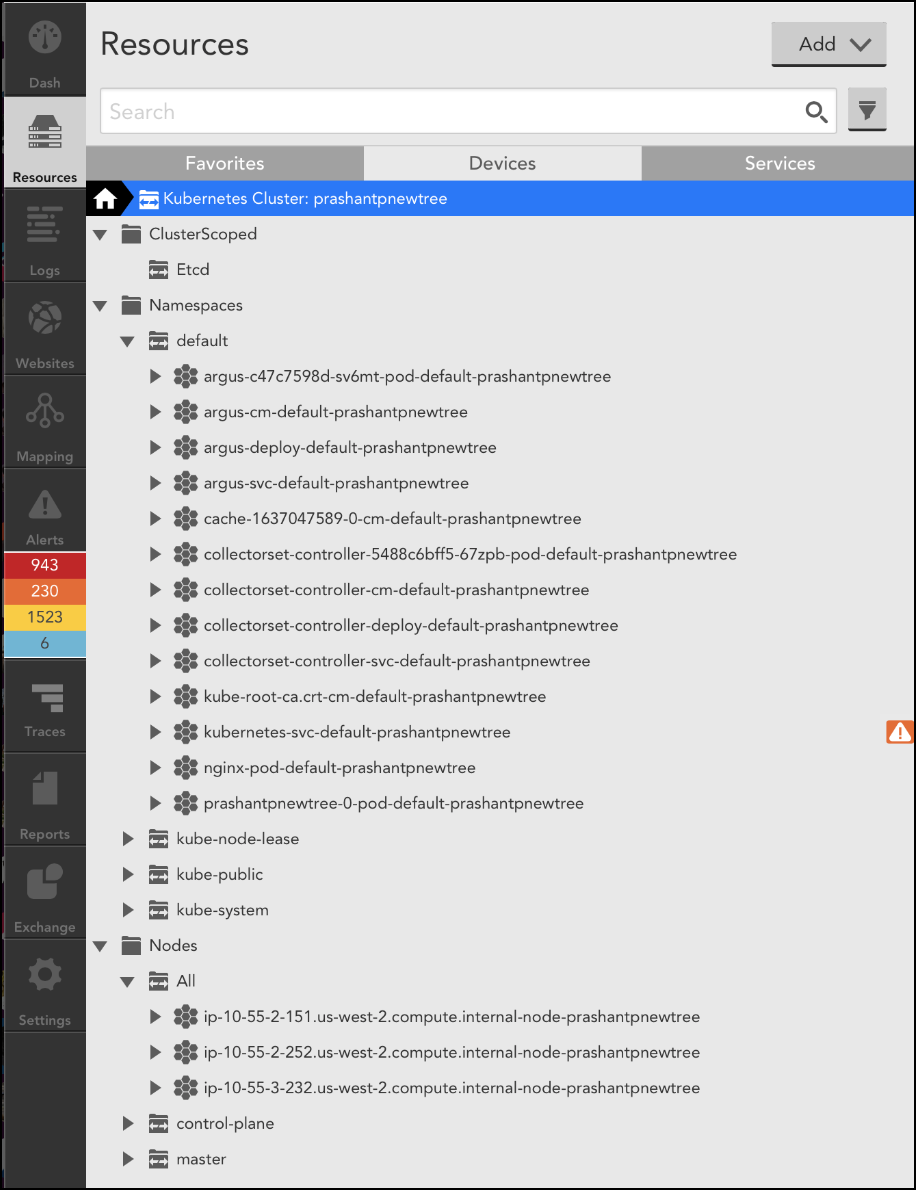Open Traces from the sidebar
Image resolution: width=916 pixels, height=1190 pixels.
tap(44, 700)
